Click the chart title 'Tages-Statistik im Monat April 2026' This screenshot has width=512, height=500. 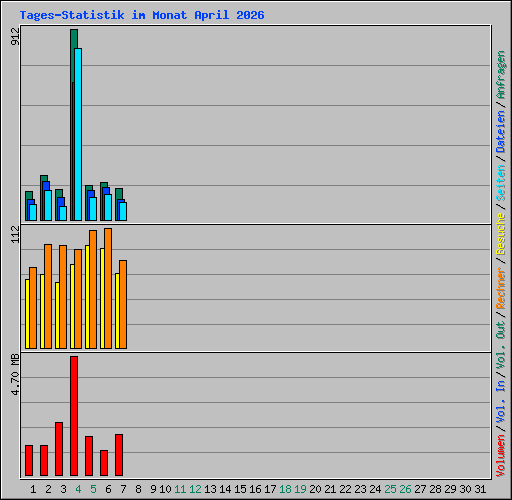point(142,15)
